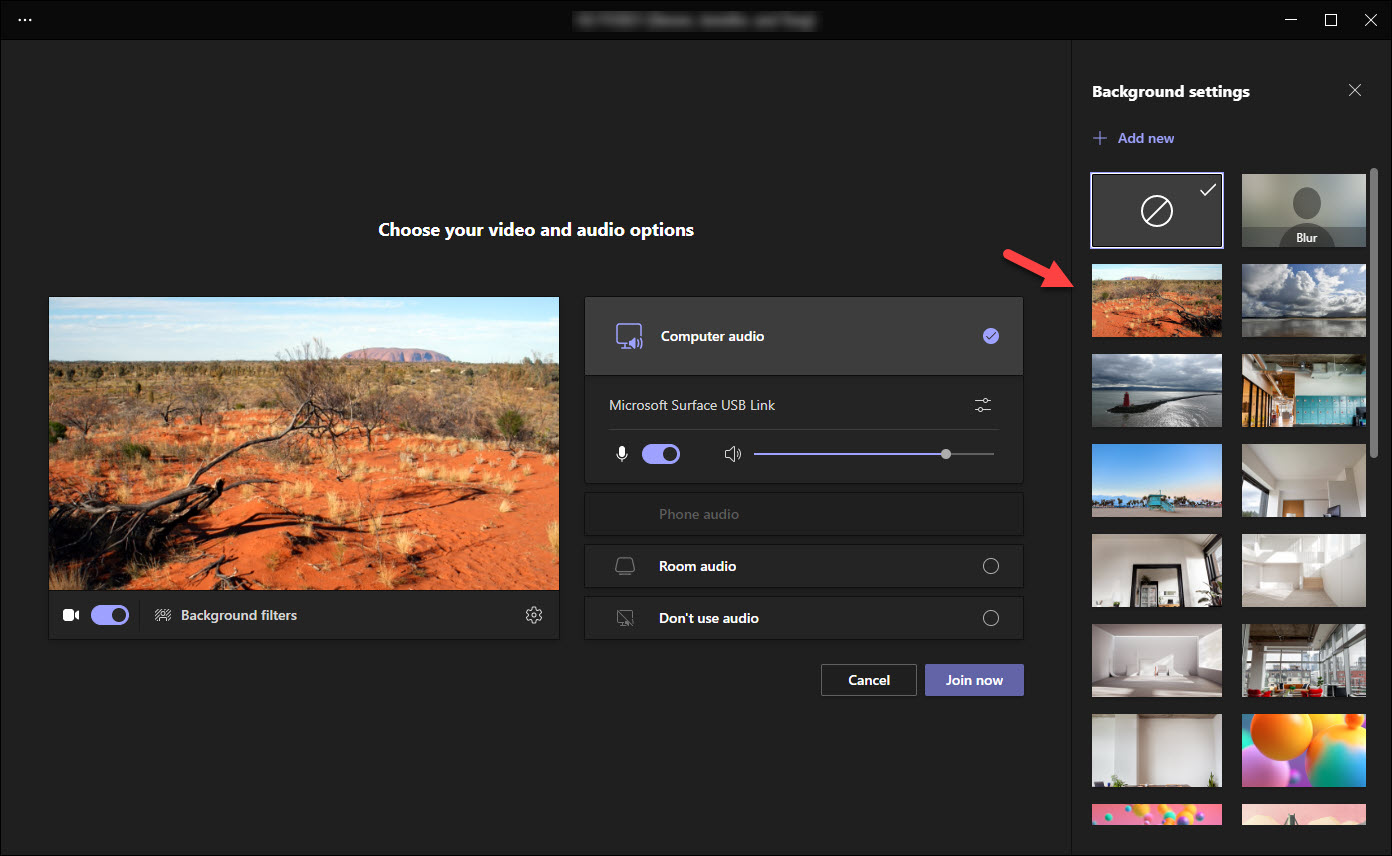Mute microphone using the toggle switch
This screenshot has width=1392, height=856.
click(x=661, y=454)
